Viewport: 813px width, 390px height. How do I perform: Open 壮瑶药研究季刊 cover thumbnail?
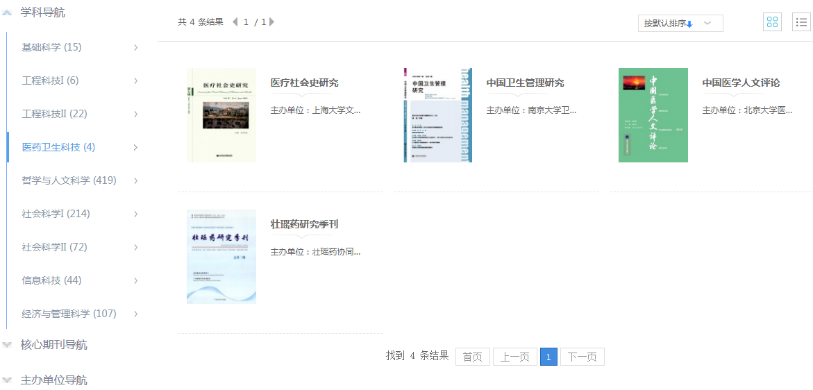221,257
